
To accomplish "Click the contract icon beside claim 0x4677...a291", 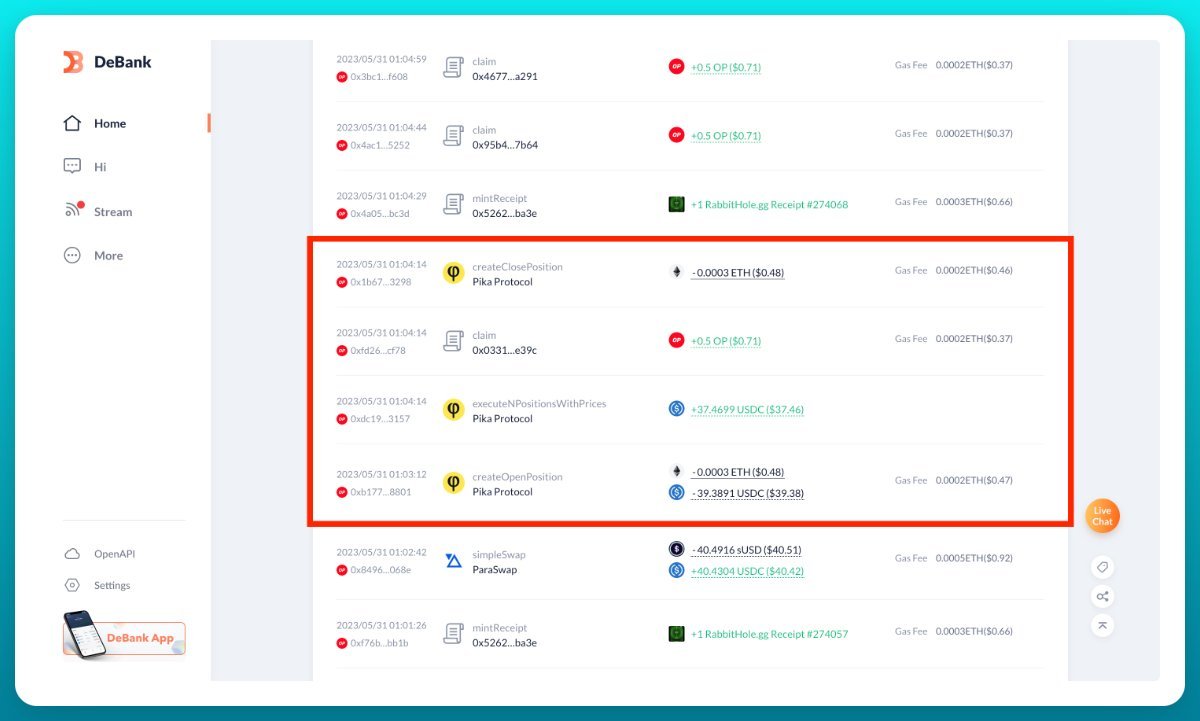I will pos(453,67).
